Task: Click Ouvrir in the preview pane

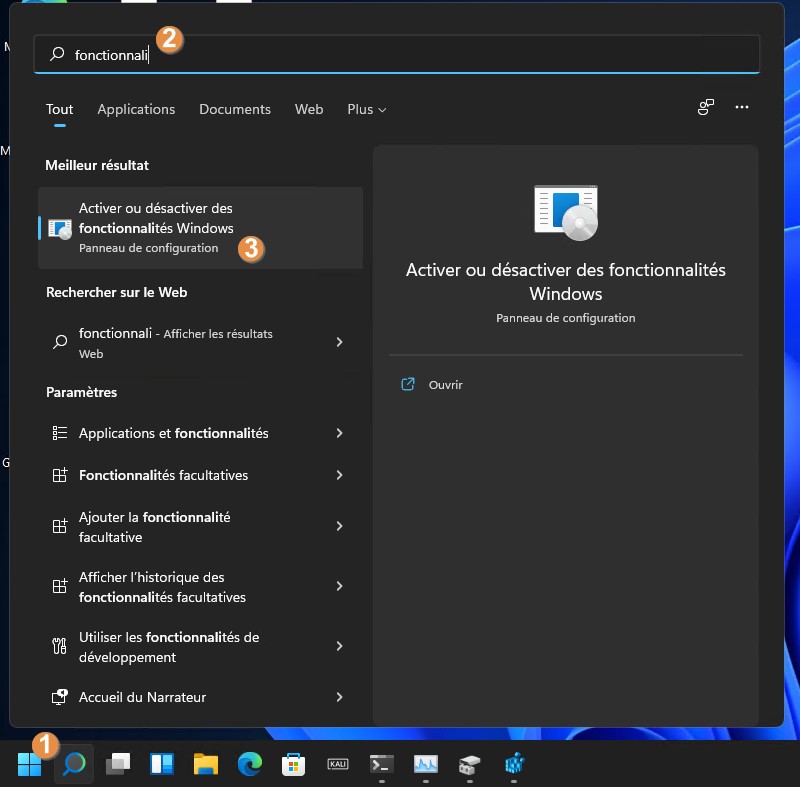Action: pos(445,385)
